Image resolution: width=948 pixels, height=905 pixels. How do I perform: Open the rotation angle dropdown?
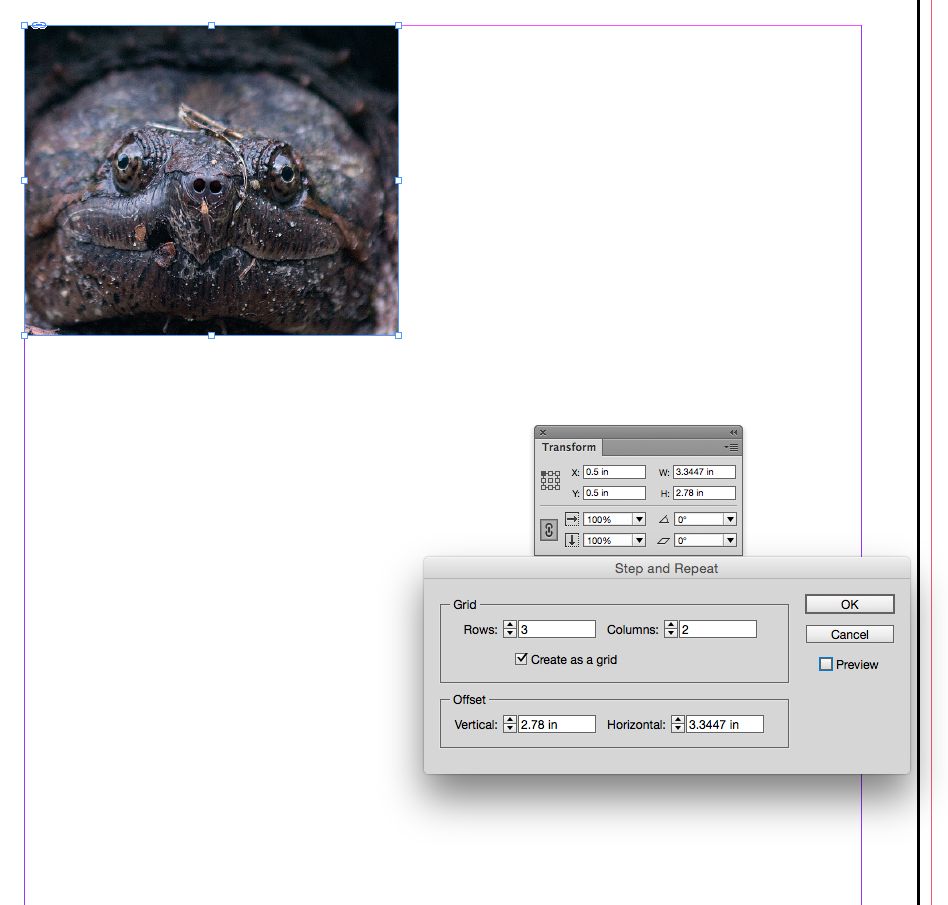coord(730,519)
